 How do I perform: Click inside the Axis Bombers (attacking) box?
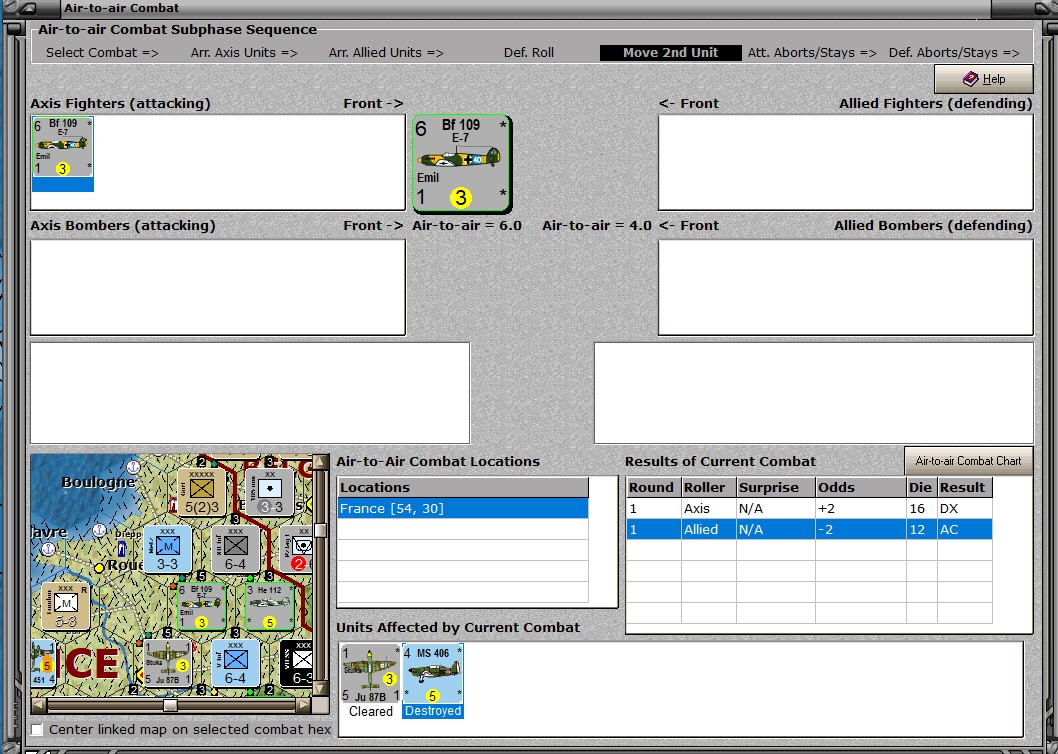point(218,287)
